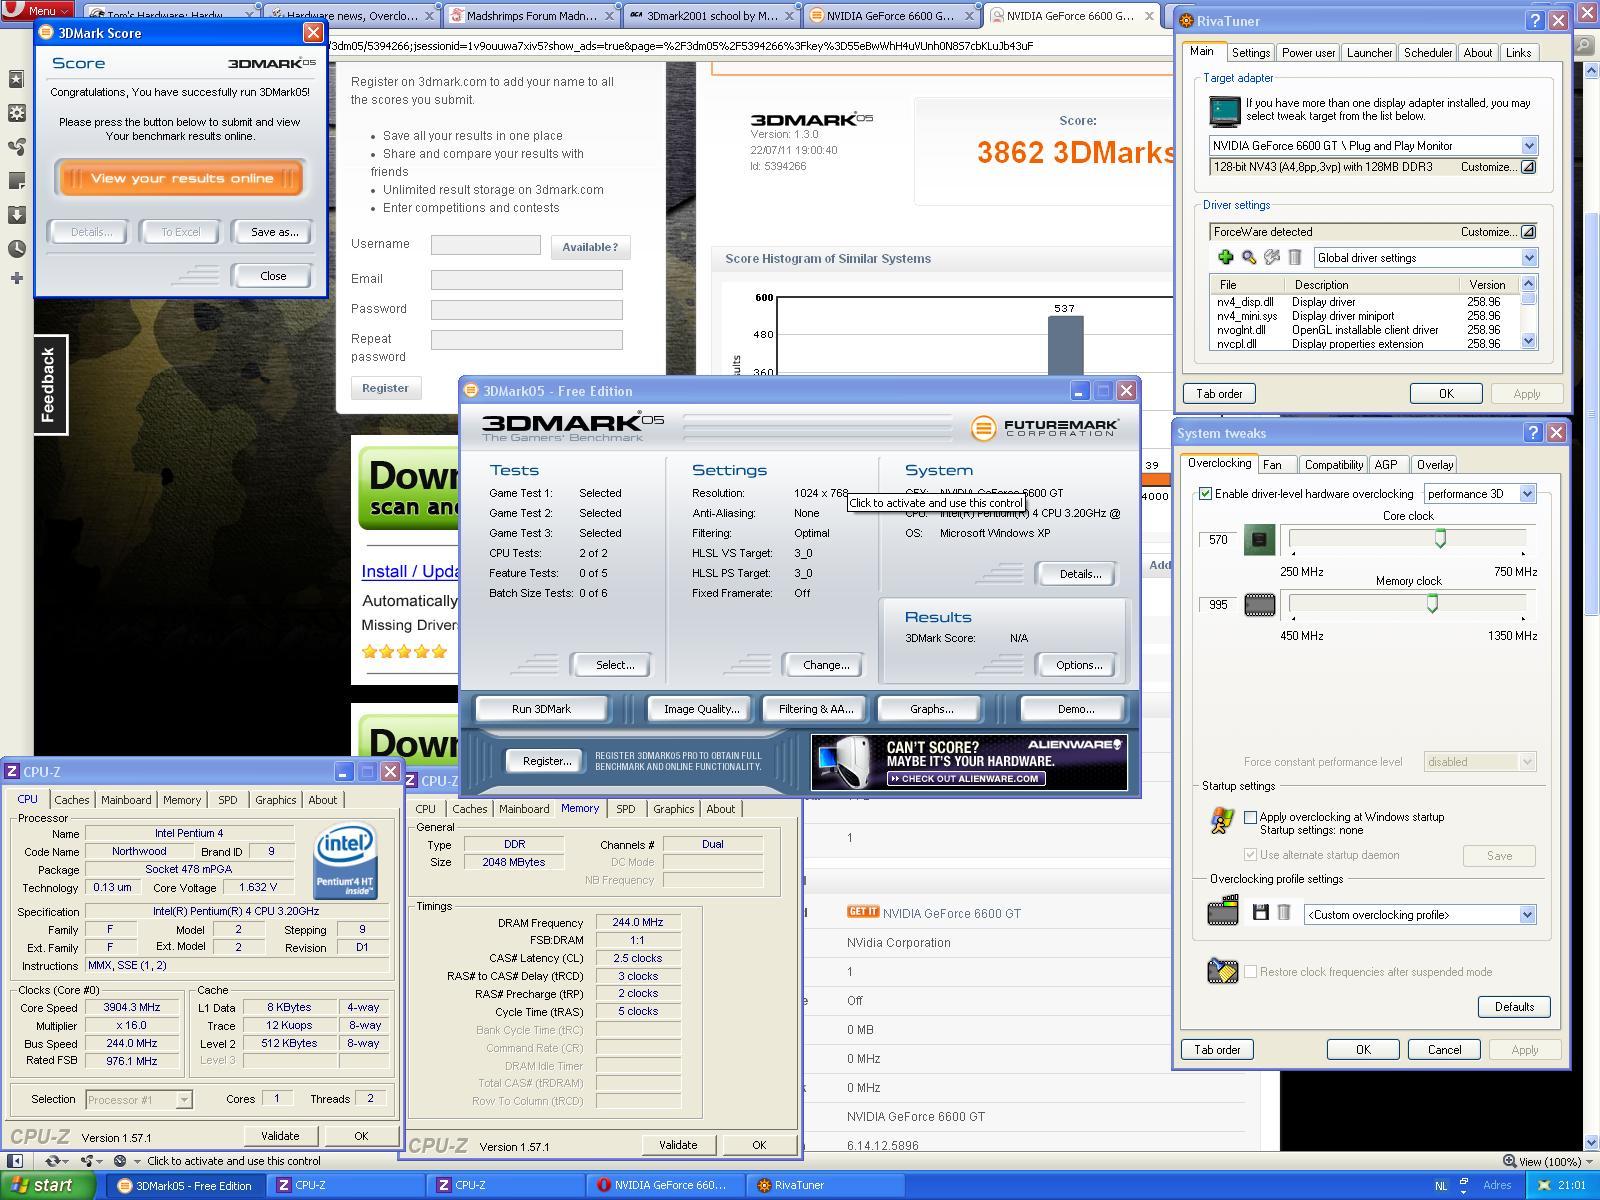Open the Force constant performance level dropdown
The width and height of the screenshot is (1600, 1200).
click(x=1526, y=762)
